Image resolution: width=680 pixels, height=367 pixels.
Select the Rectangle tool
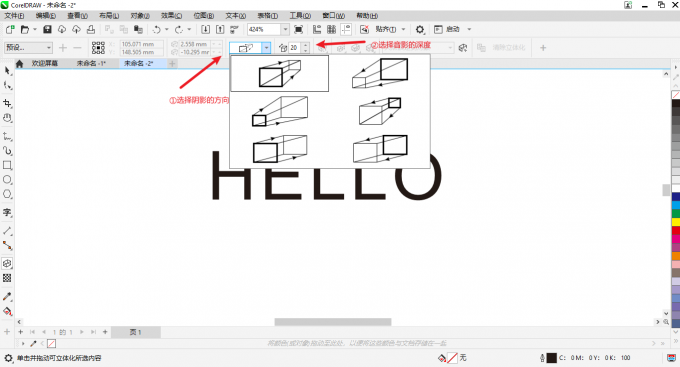point(7,165)
